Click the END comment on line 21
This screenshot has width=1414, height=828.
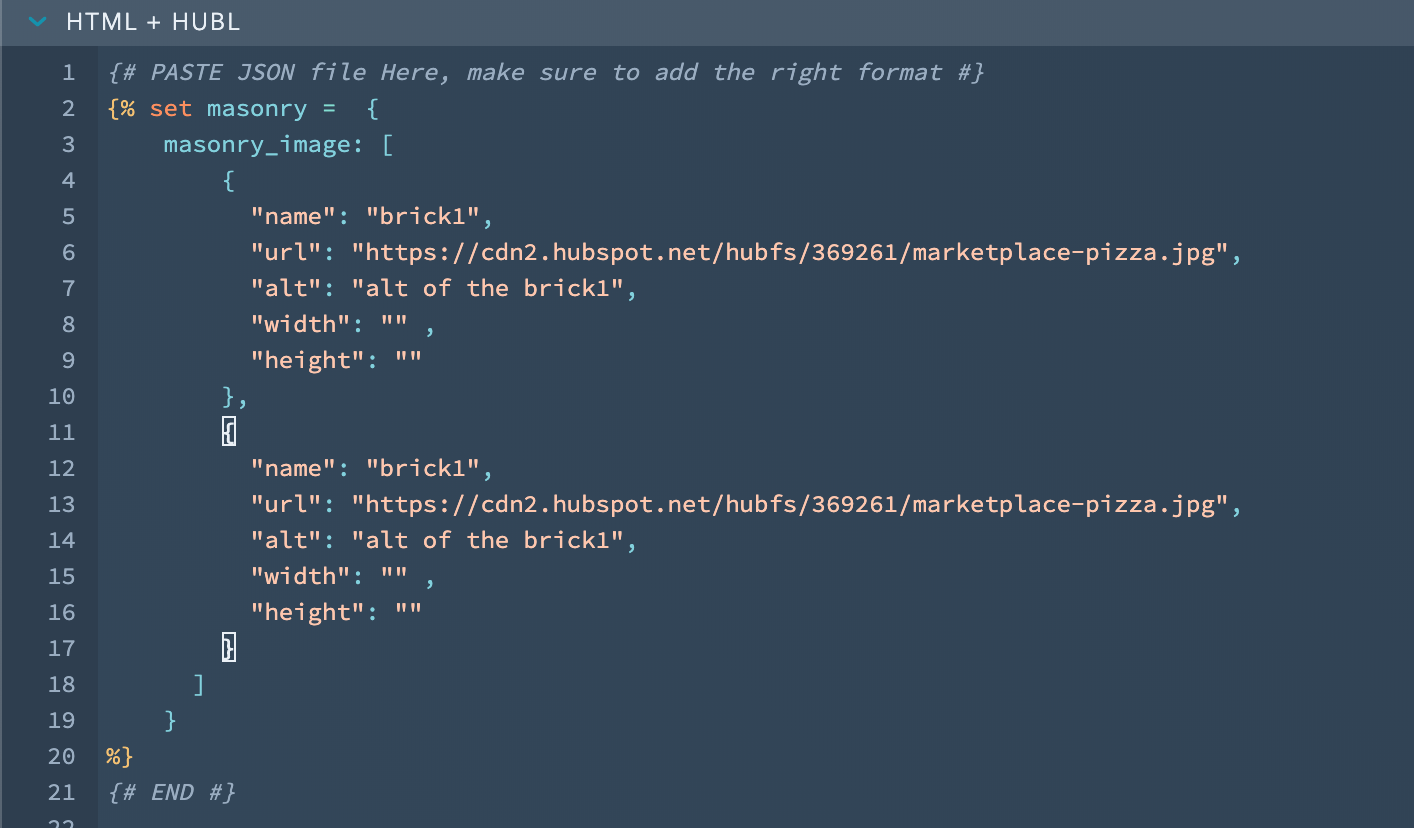(x=170, y=792)
